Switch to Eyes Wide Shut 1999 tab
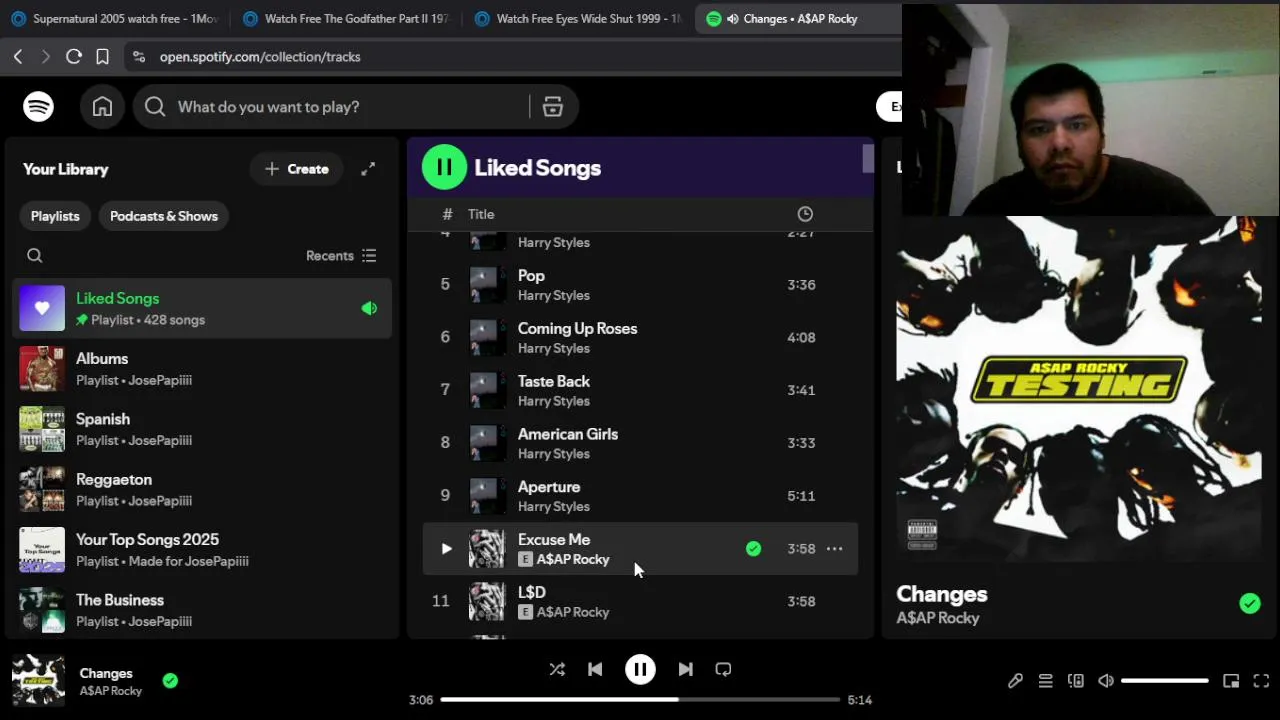 click(578, 19)
